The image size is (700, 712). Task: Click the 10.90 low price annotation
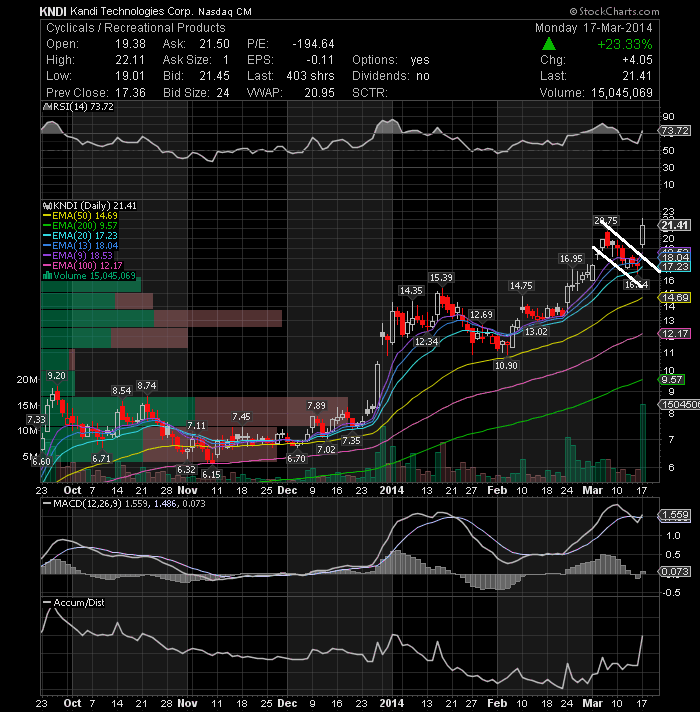[x=506, y=366]
